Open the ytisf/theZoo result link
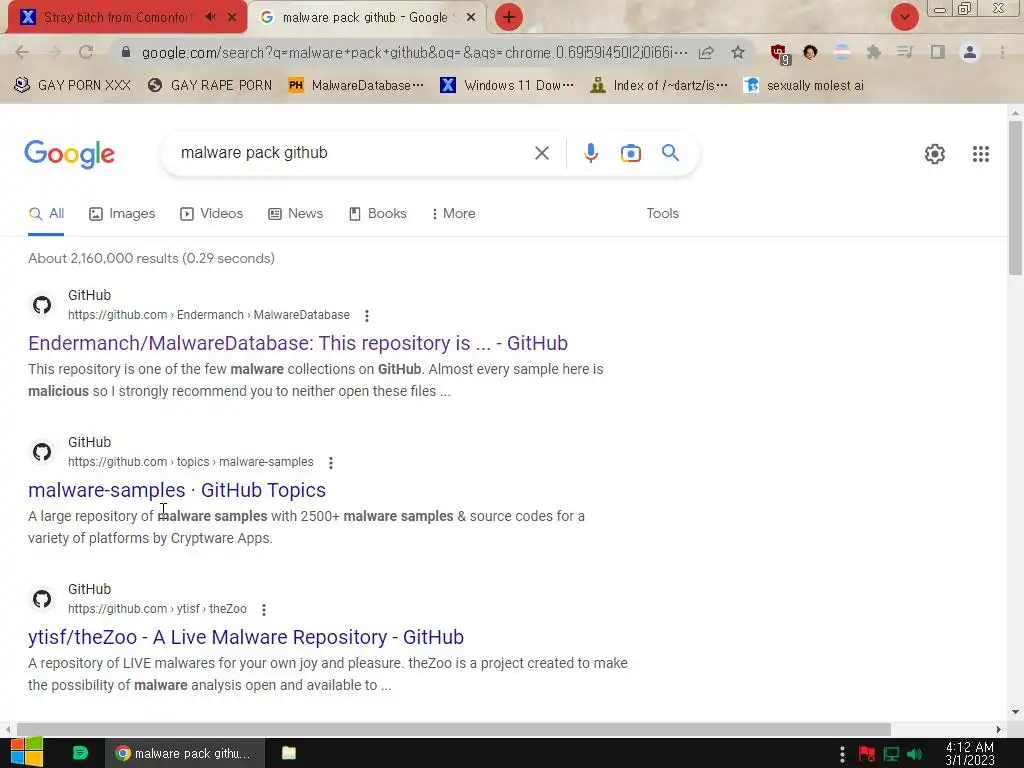Image resolution: width=1024 pixels, height=768 pixels. point(246,637)
